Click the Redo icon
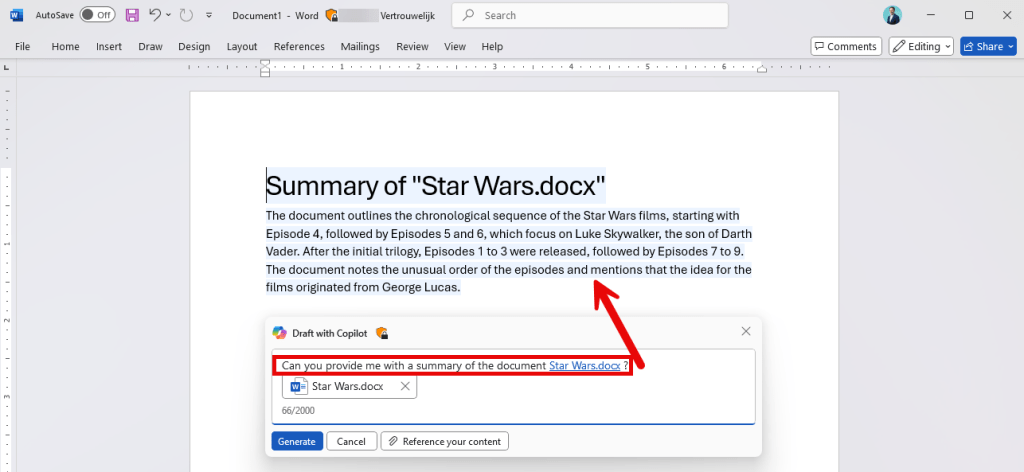 (188, 15)
